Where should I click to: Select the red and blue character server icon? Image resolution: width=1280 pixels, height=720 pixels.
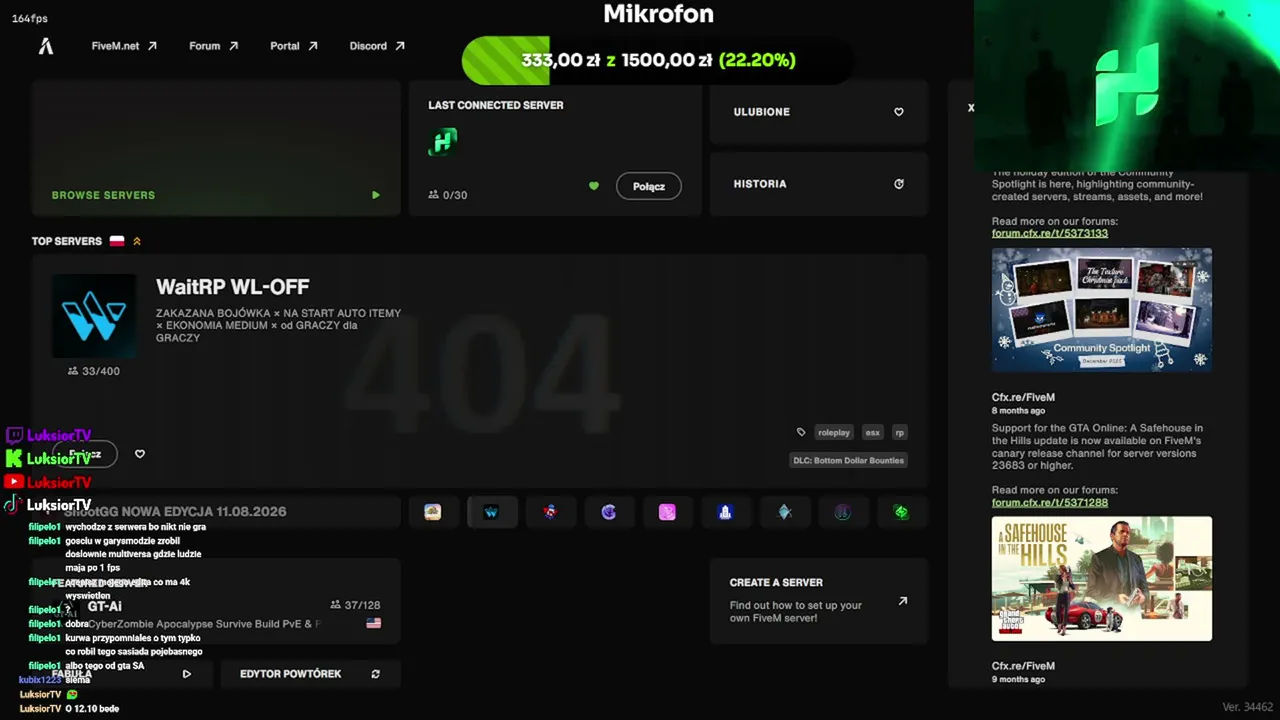click(x=550, y=512)
